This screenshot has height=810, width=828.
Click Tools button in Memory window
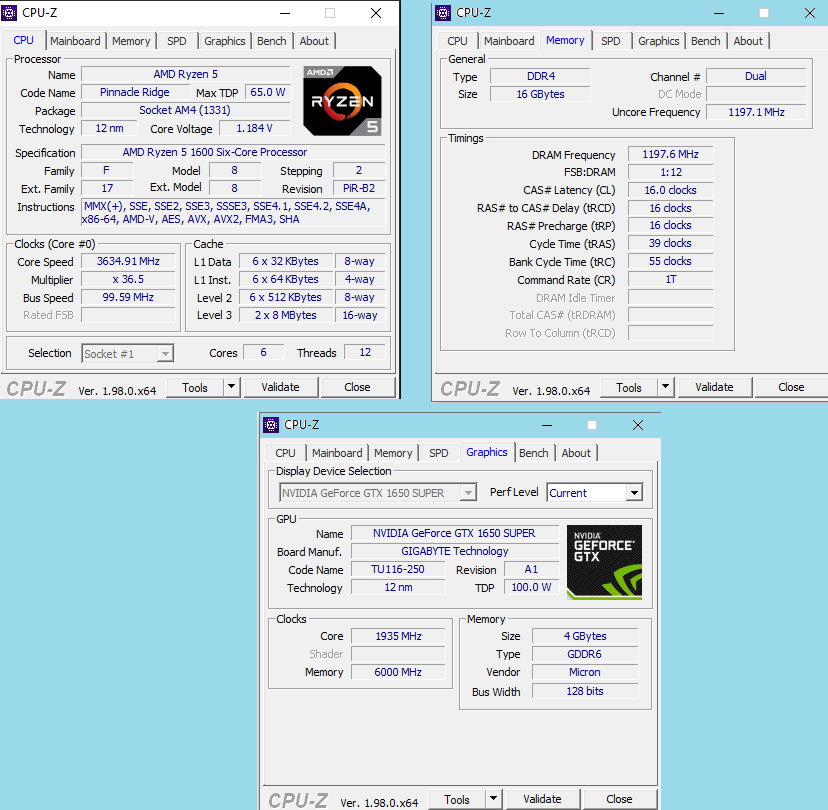628,387
